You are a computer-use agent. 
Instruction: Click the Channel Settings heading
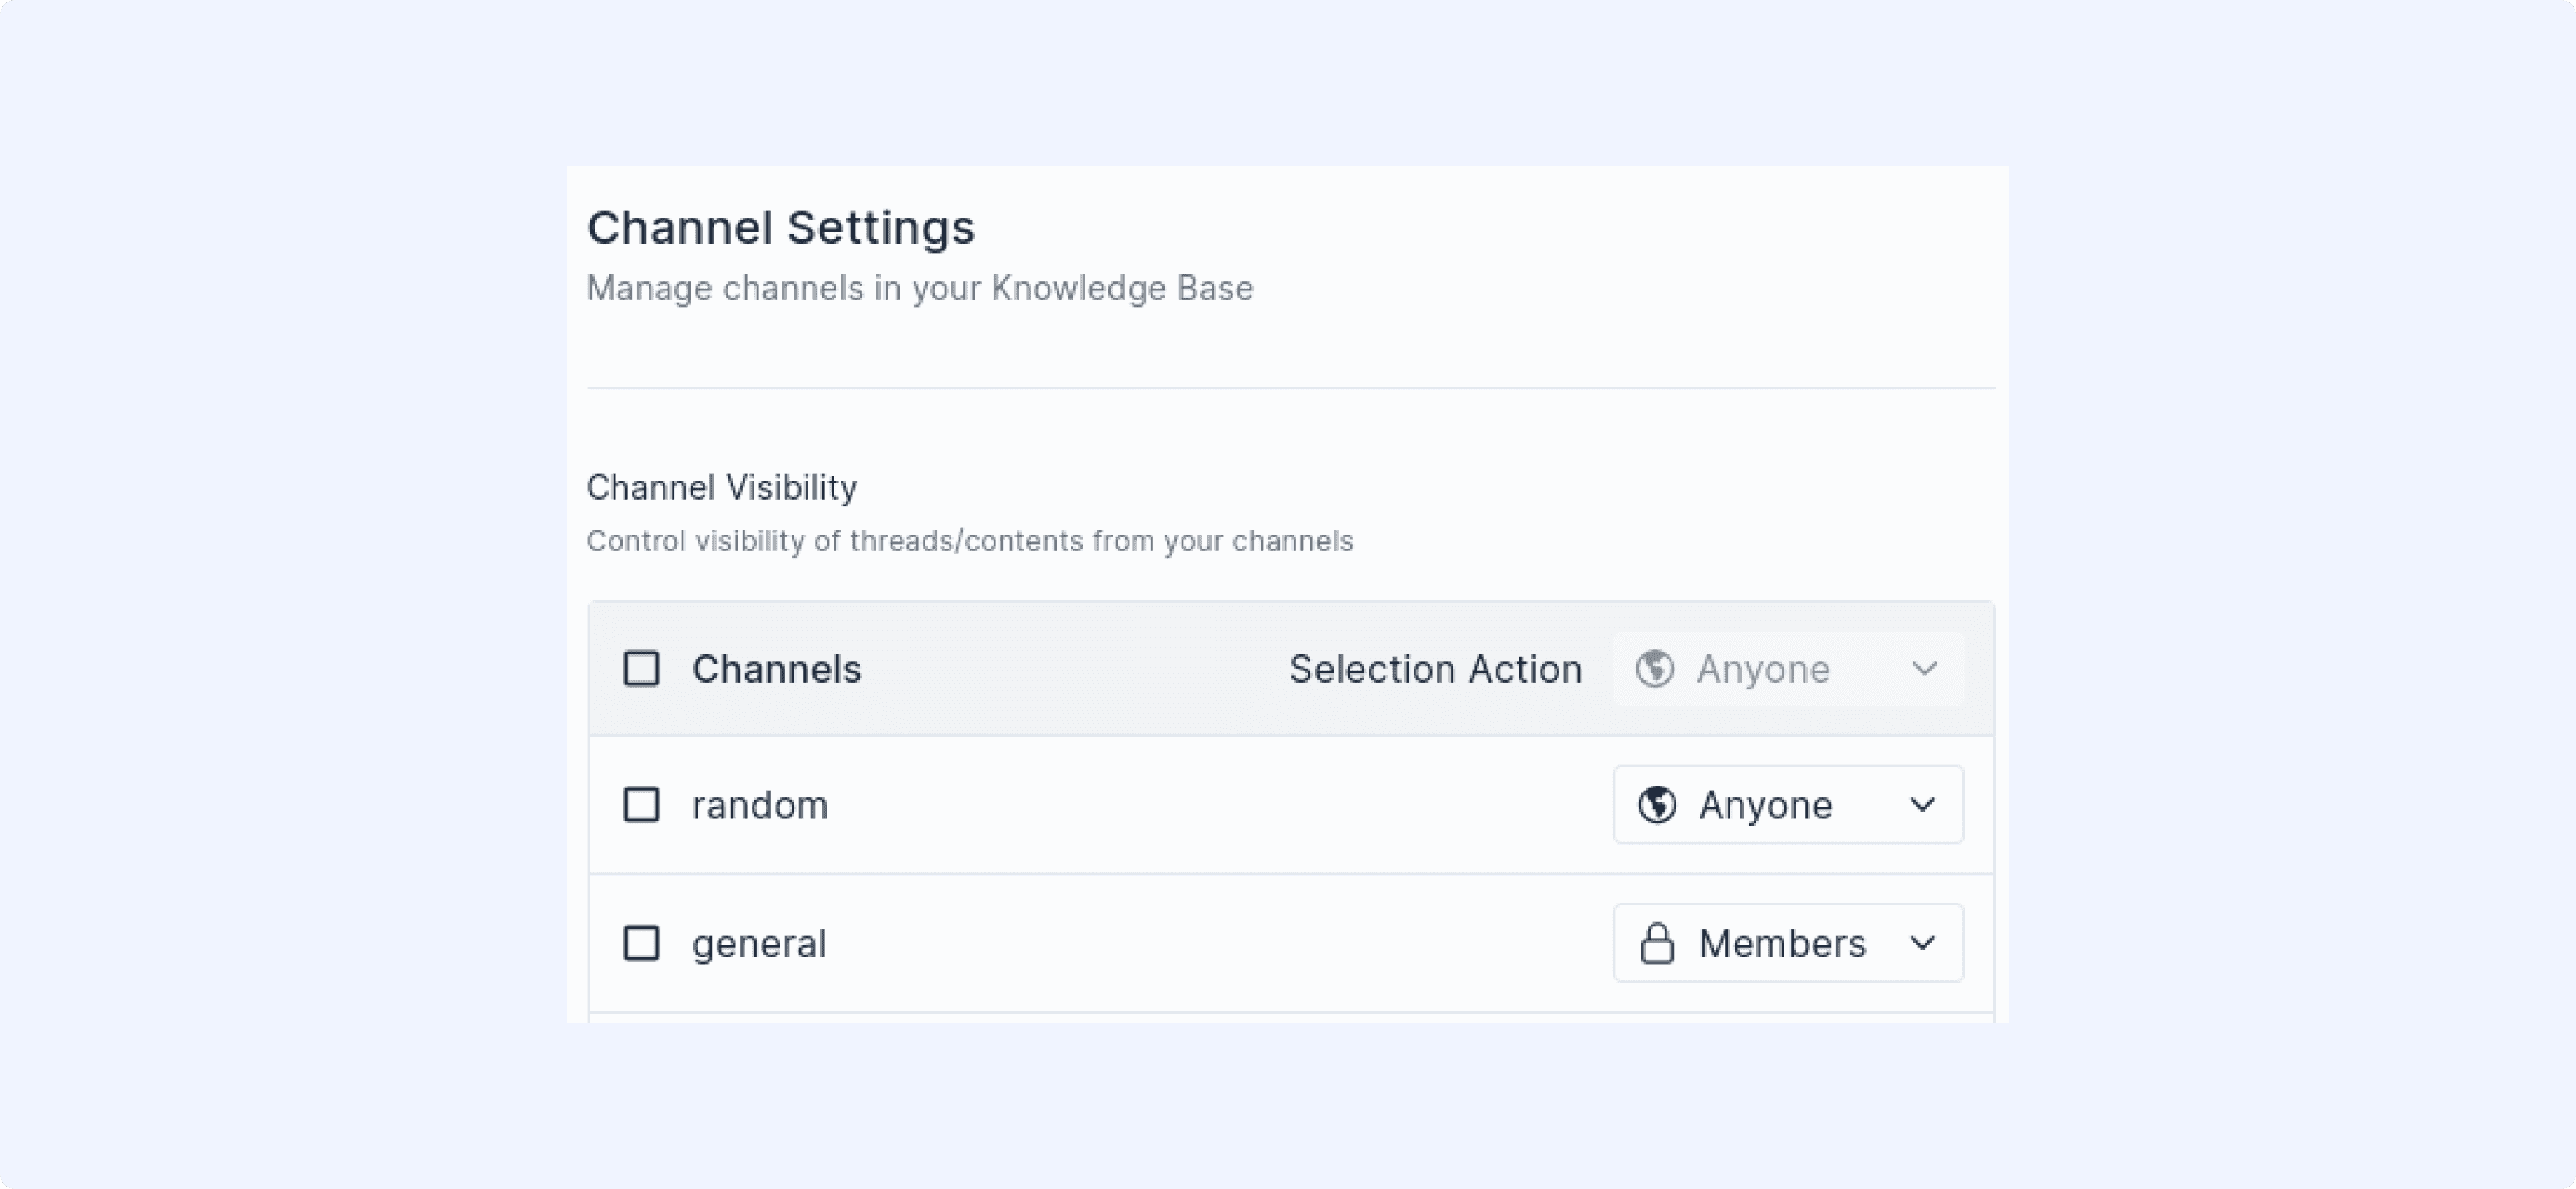(x=782, y=227)
